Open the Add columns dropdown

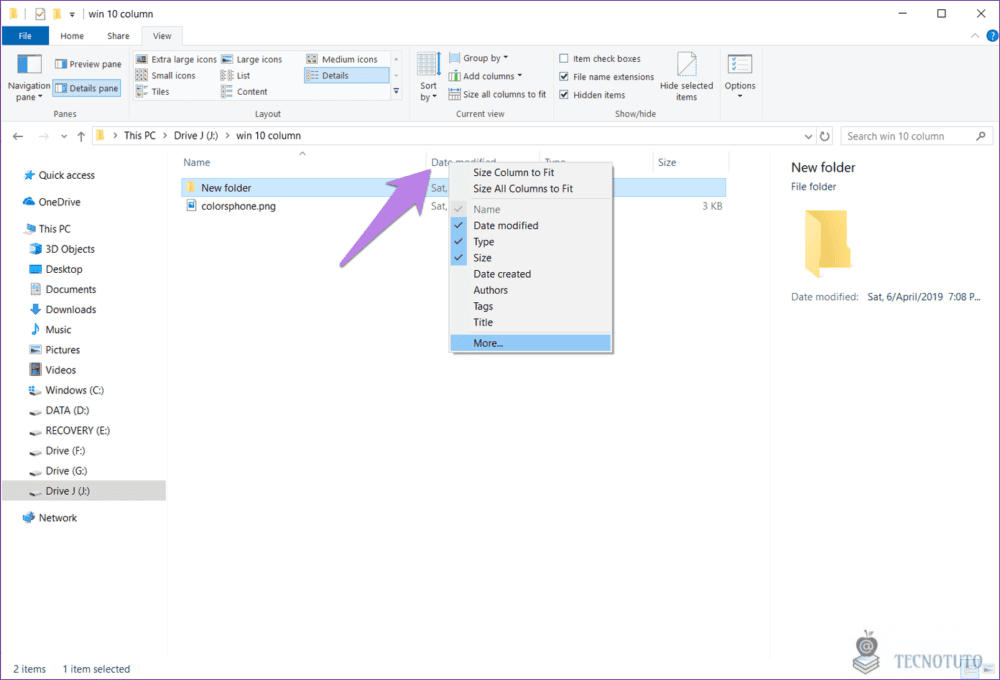[485, 76]
